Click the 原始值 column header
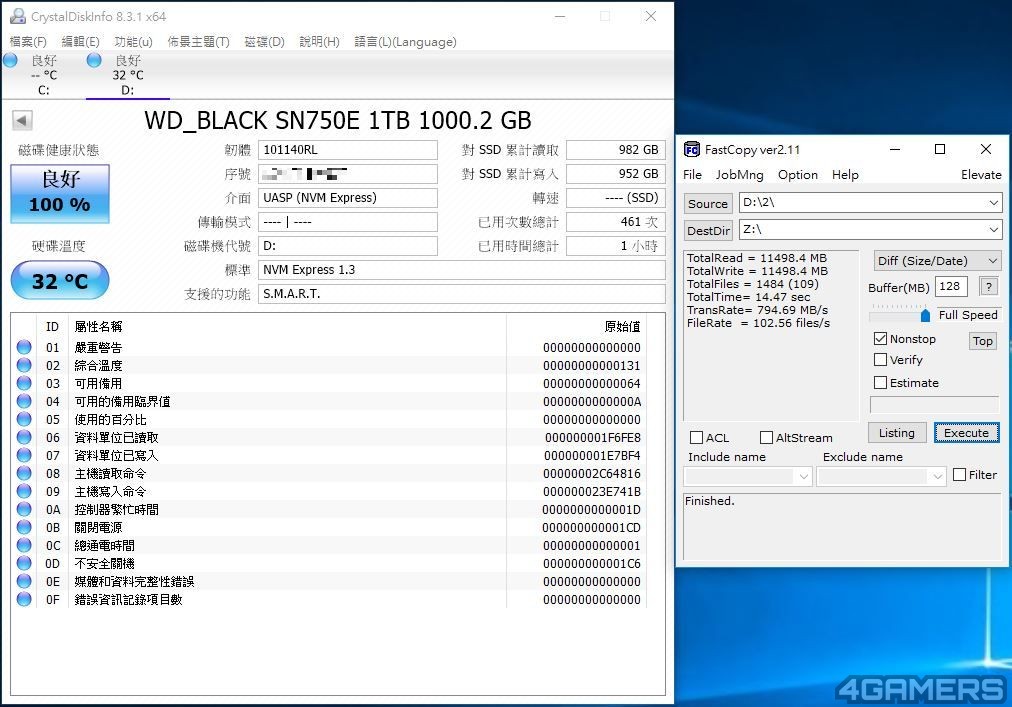The width and height of the screenshot is (1012, 707). pyautogui.click(x=622, y=327)
